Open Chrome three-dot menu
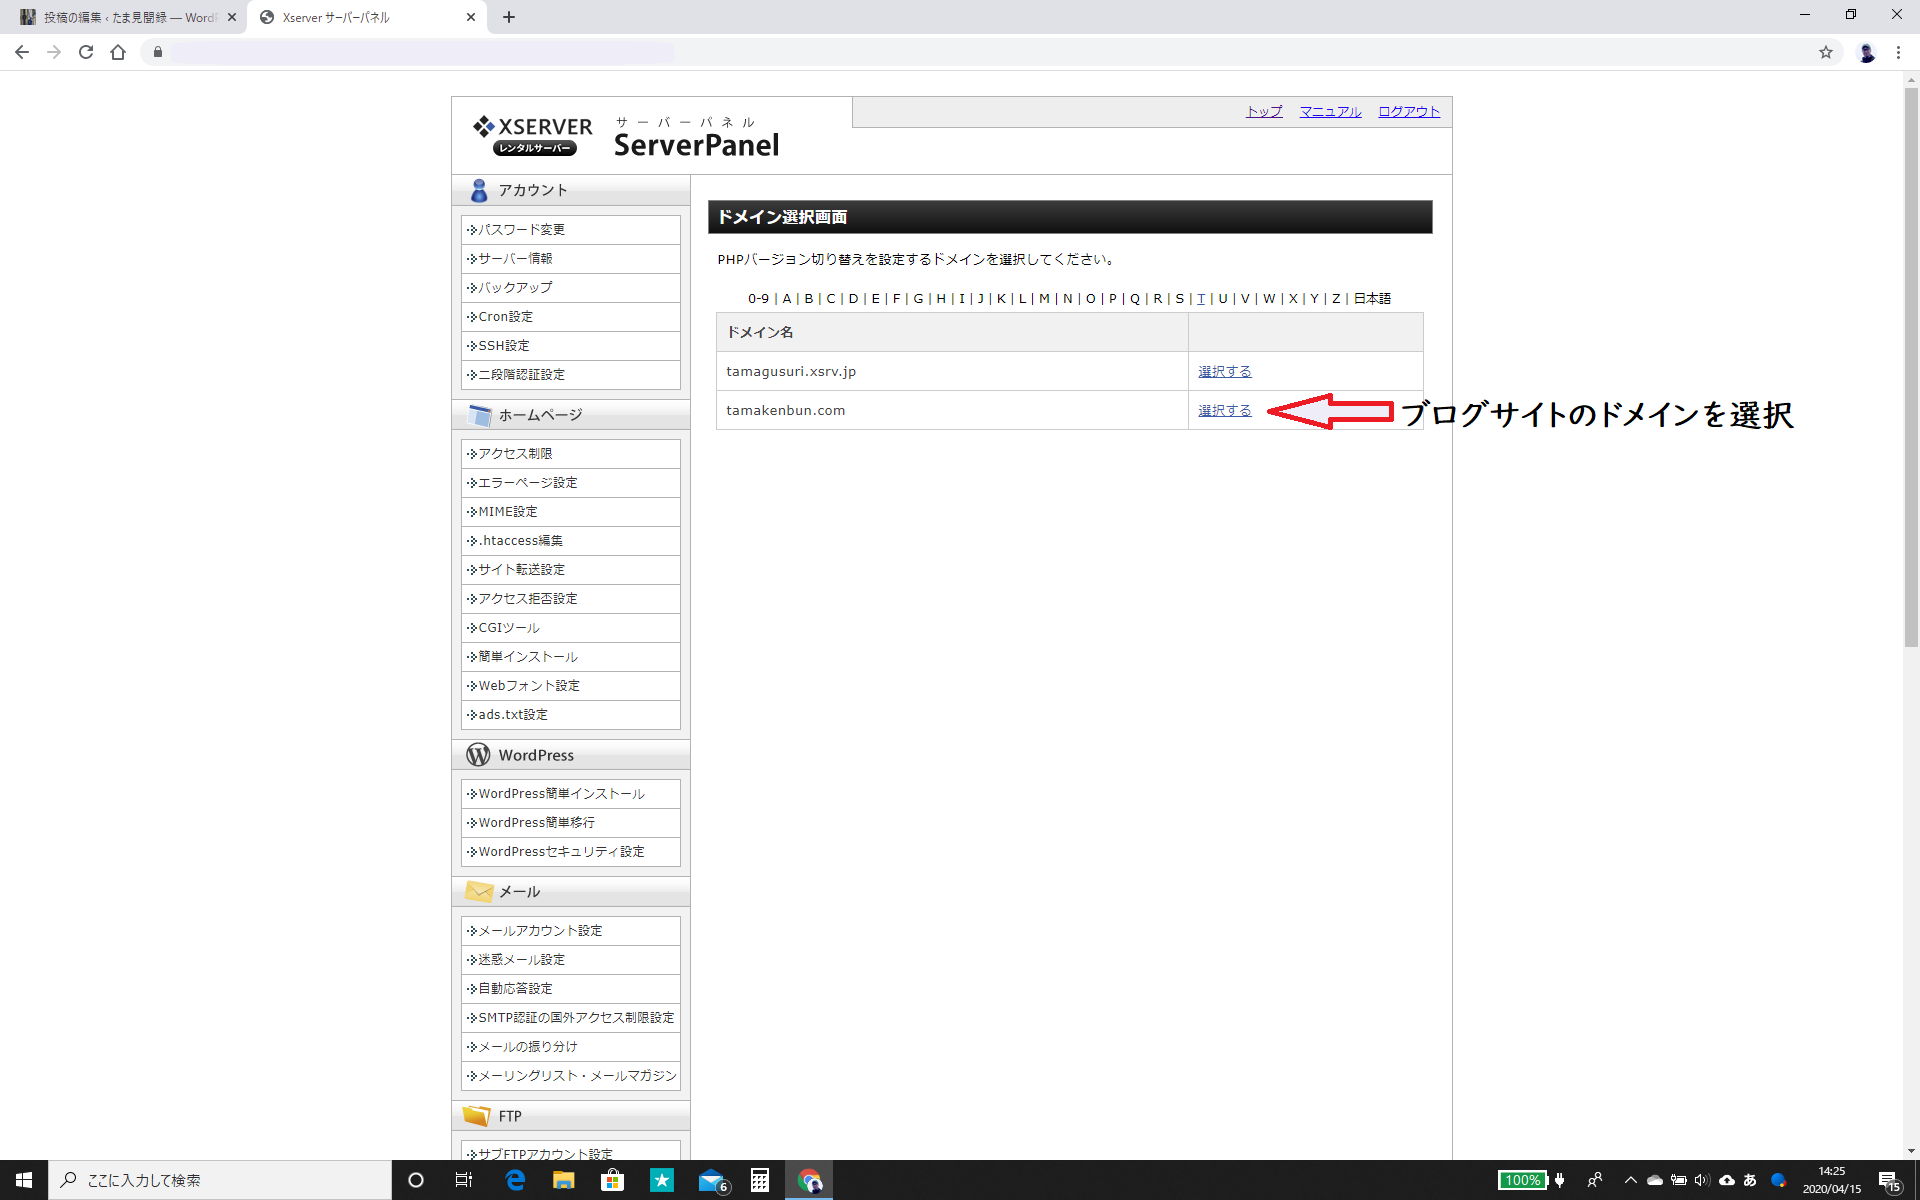The height and width of the screenshot is (1200, 1920). (1897, 52)
